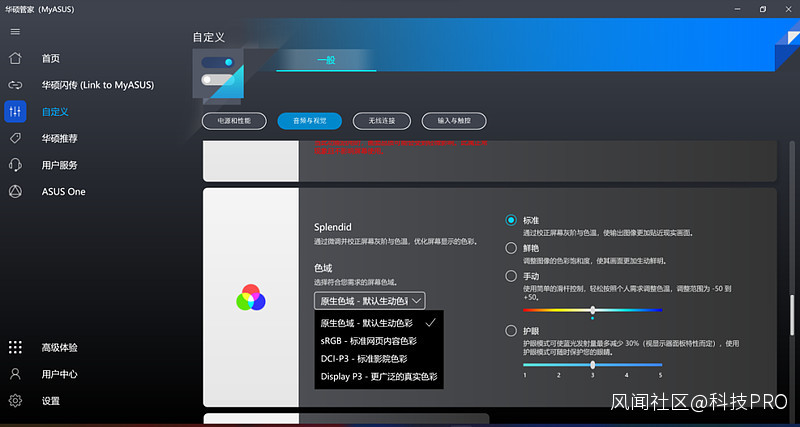800x427 pixels.
Task: Minimize the MyASUS window
Action: (738, 9)
